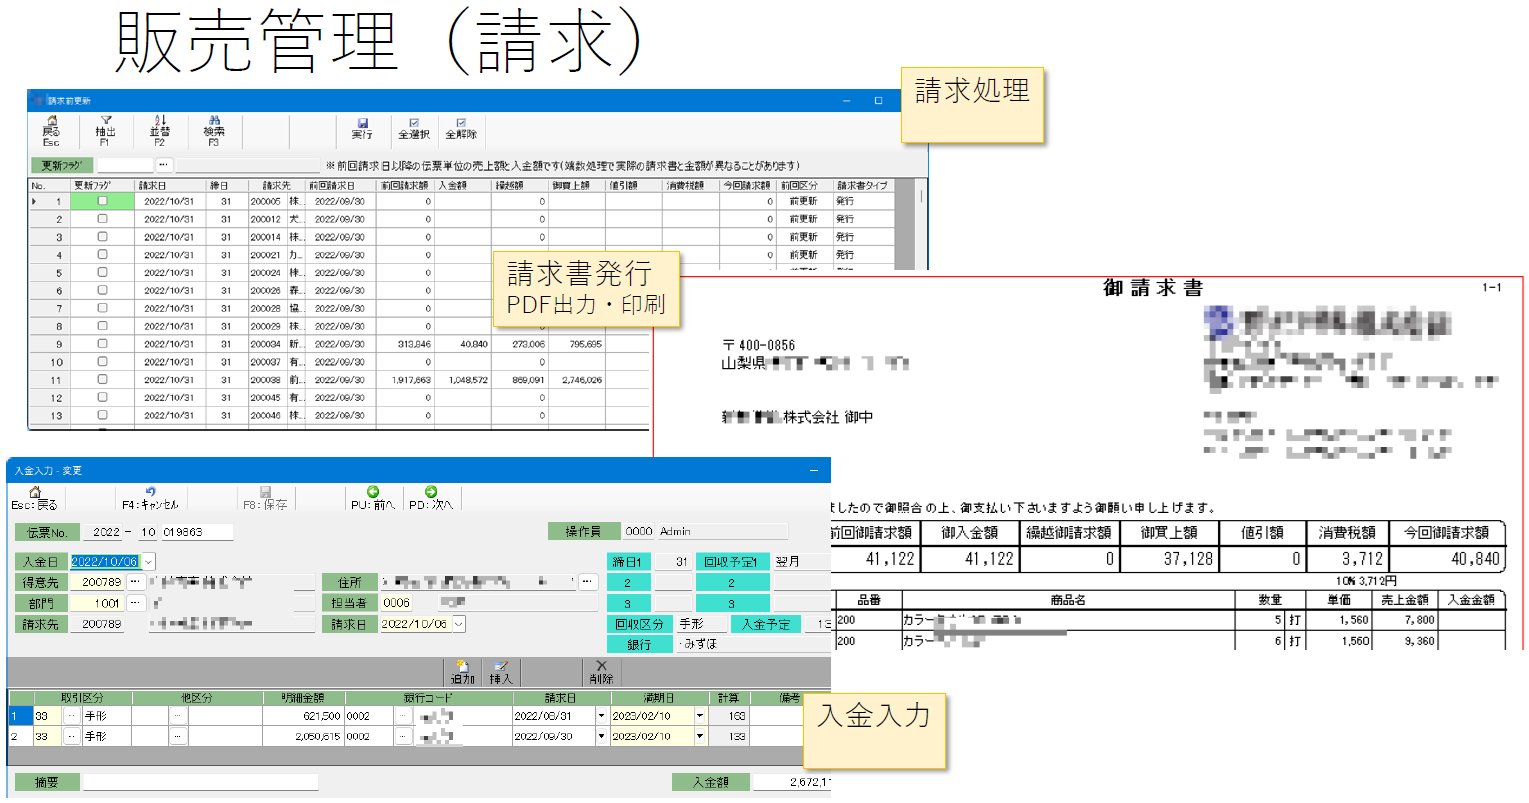The width and height of the screenshot is (1529, 803).
Task: Click the 摘要 text input field
Action: click(x=200, y=782)
